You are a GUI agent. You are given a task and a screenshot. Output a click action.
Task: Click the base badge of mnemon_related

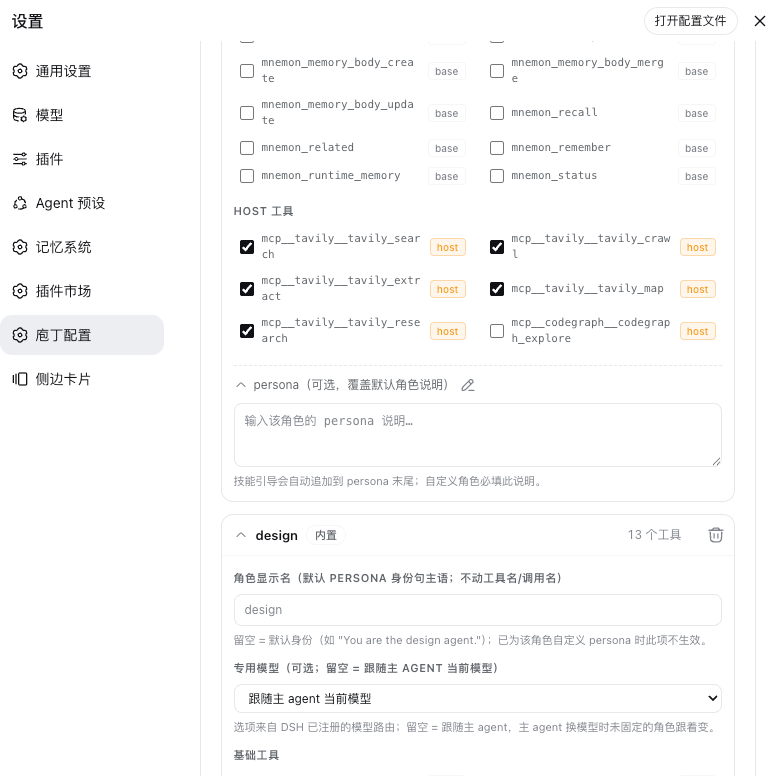pos(446,148)
